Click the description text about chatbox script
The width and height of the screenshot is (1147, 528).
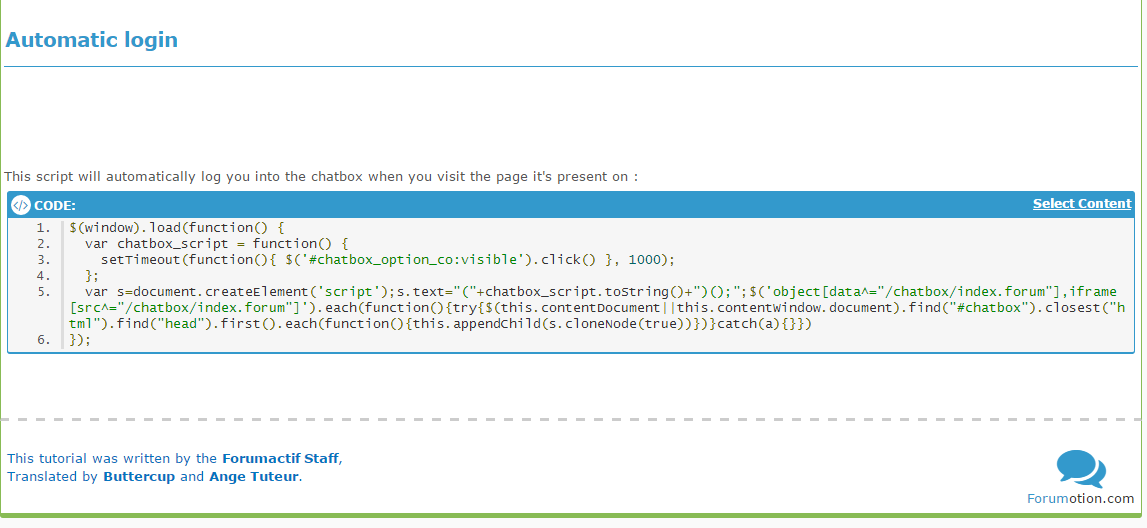(321, 177)
